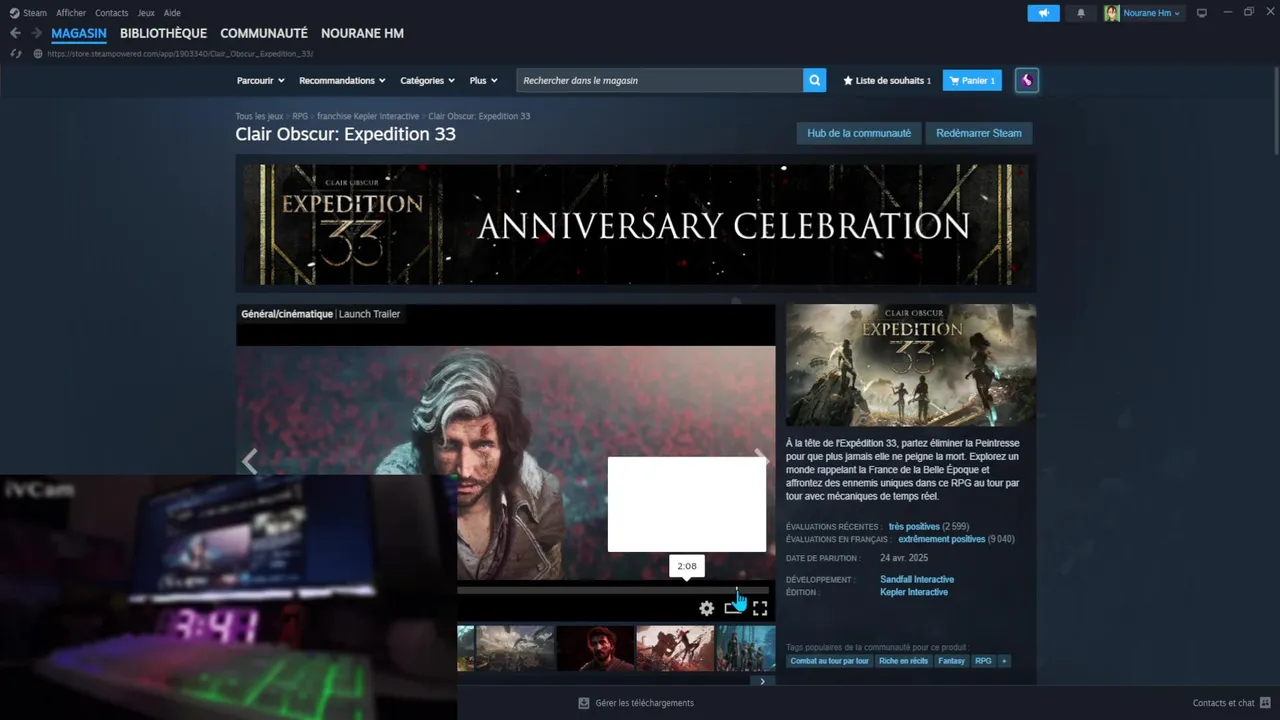This screenshot has height=720, width=1280.
Task: Click the RPG breadcrumb link
Action: pyautogui.click(x=300, y=116)
